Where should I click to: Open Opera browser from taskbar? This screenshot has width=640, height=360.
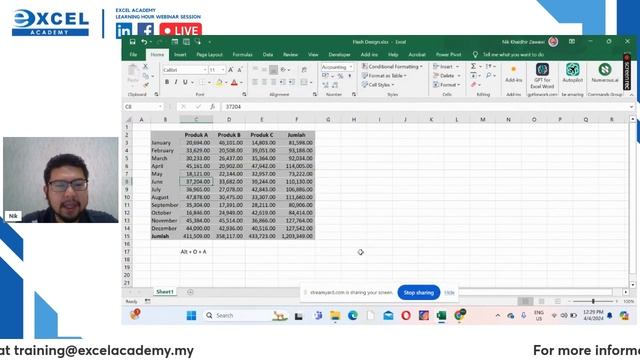click(406, 315)
